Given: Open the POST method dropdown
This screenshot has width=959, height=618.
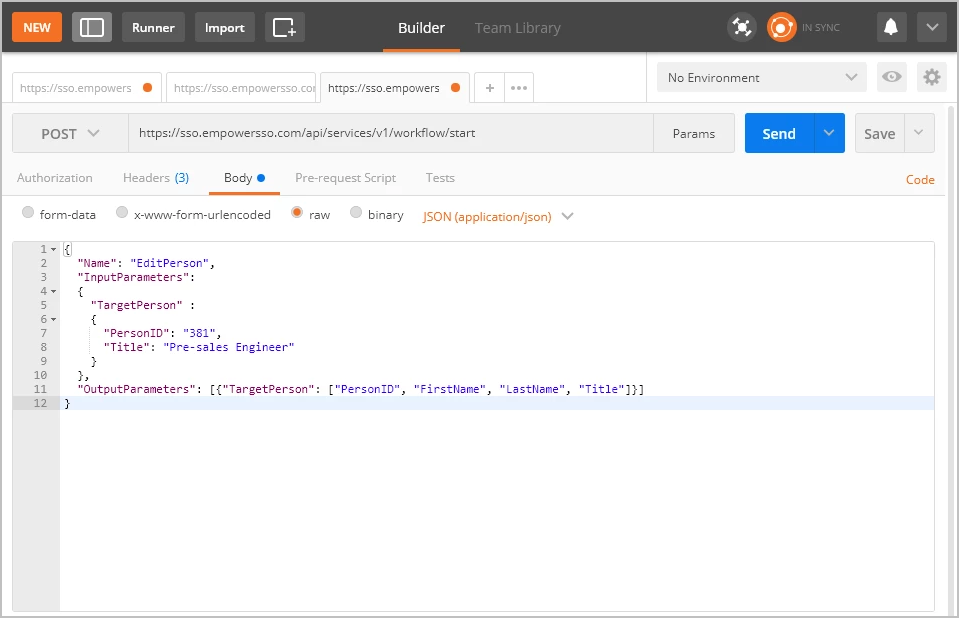Looking at the screenshot, I should click(70, 133).
